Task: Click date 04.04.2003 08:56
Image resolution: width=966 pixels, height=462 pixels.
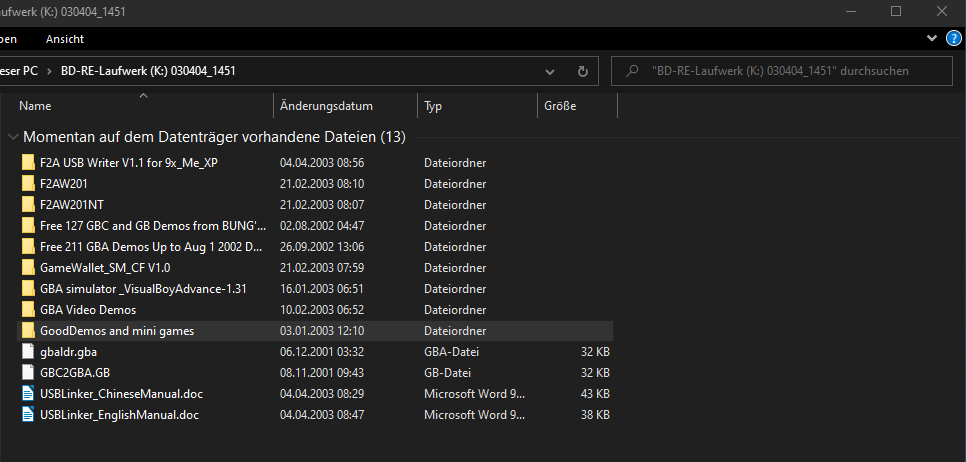Action: (322, 163)
